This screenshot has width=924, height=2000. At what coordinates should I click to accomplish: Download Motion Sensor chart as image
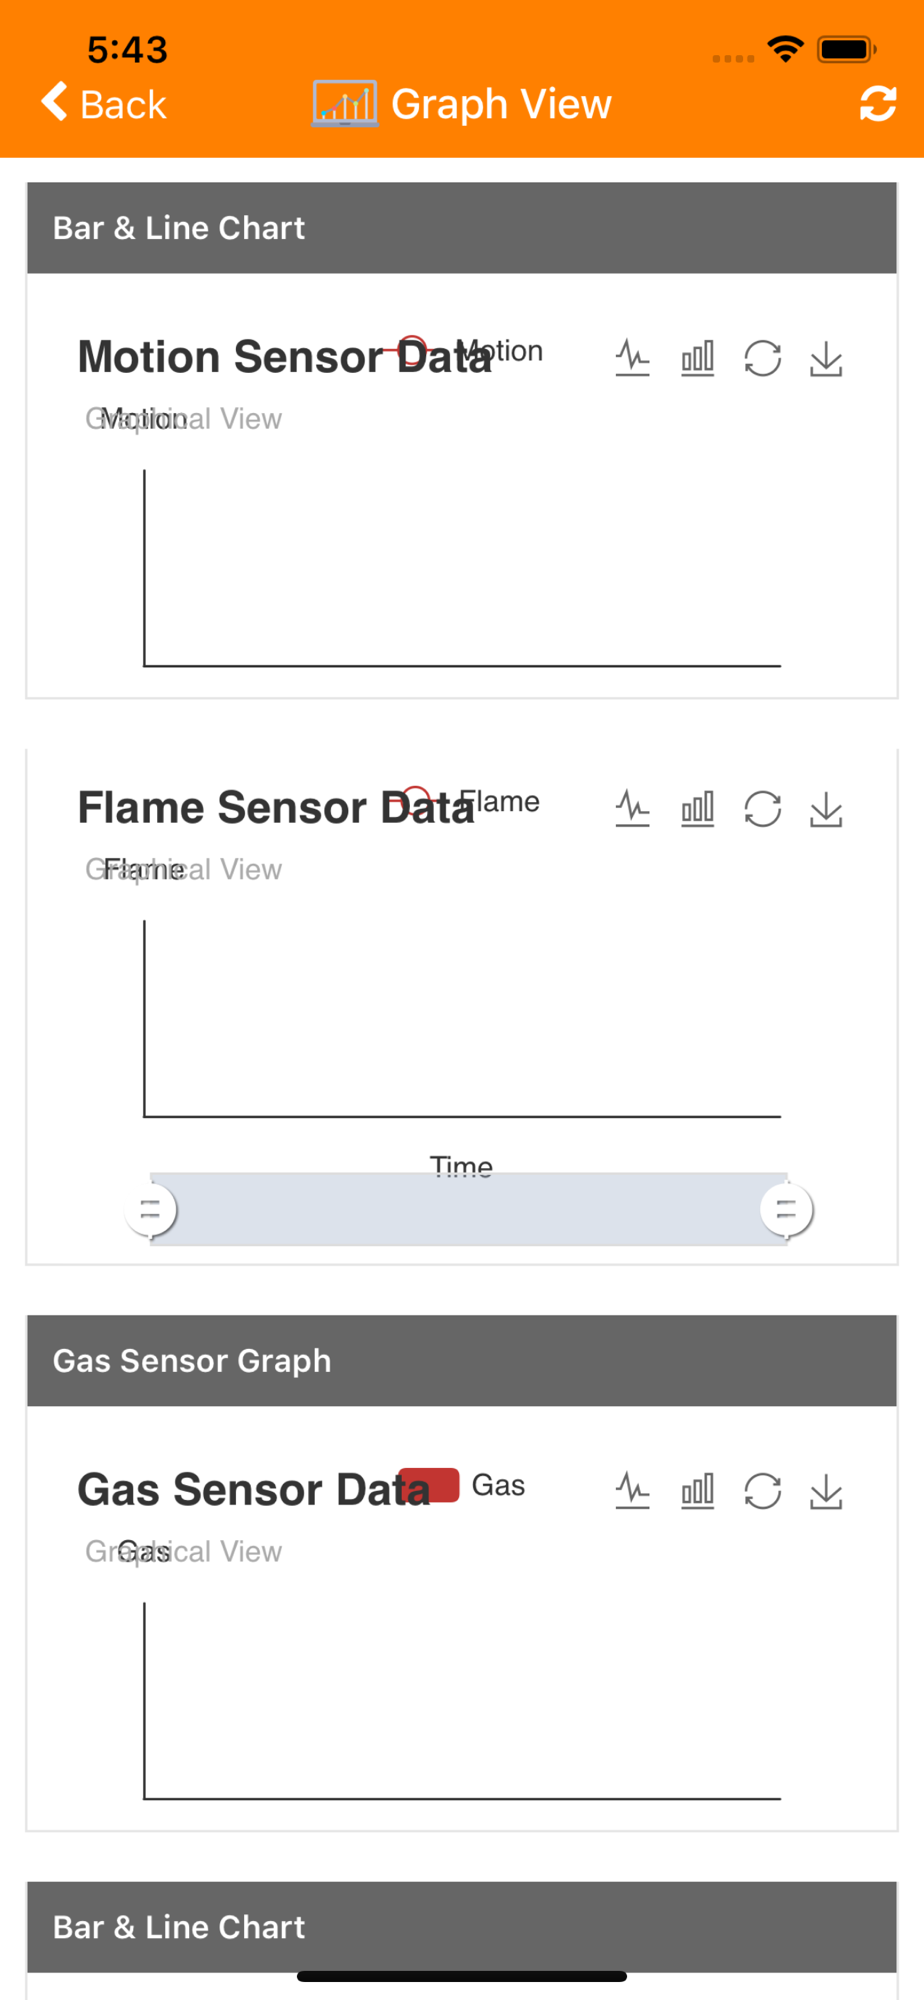coord(826,358)
